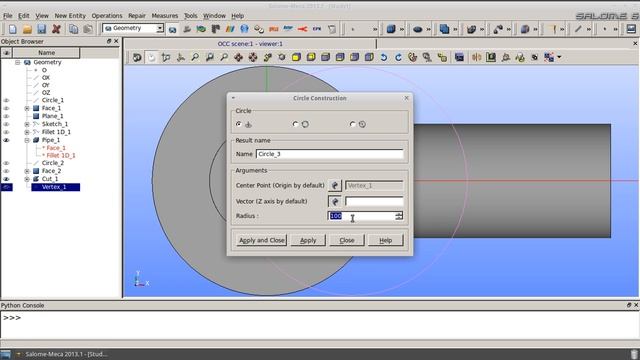Select Circle_2 in Object Browser

(x=53, y=163)
